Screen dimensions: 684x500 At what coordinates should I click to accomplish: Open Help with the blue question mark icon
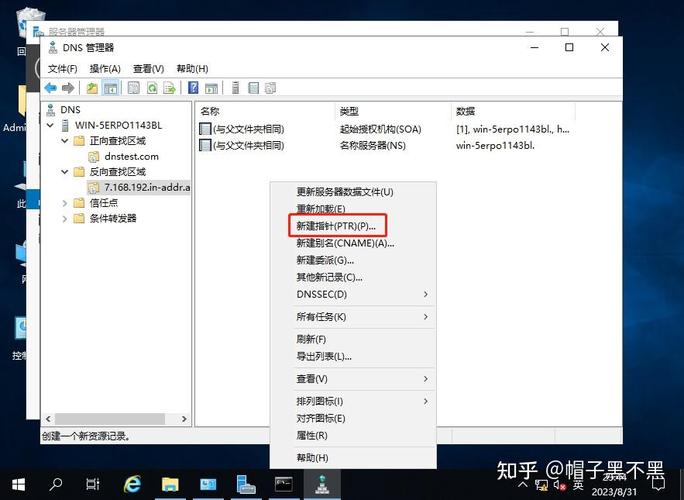pyautogui.click(x=193, y=88)
